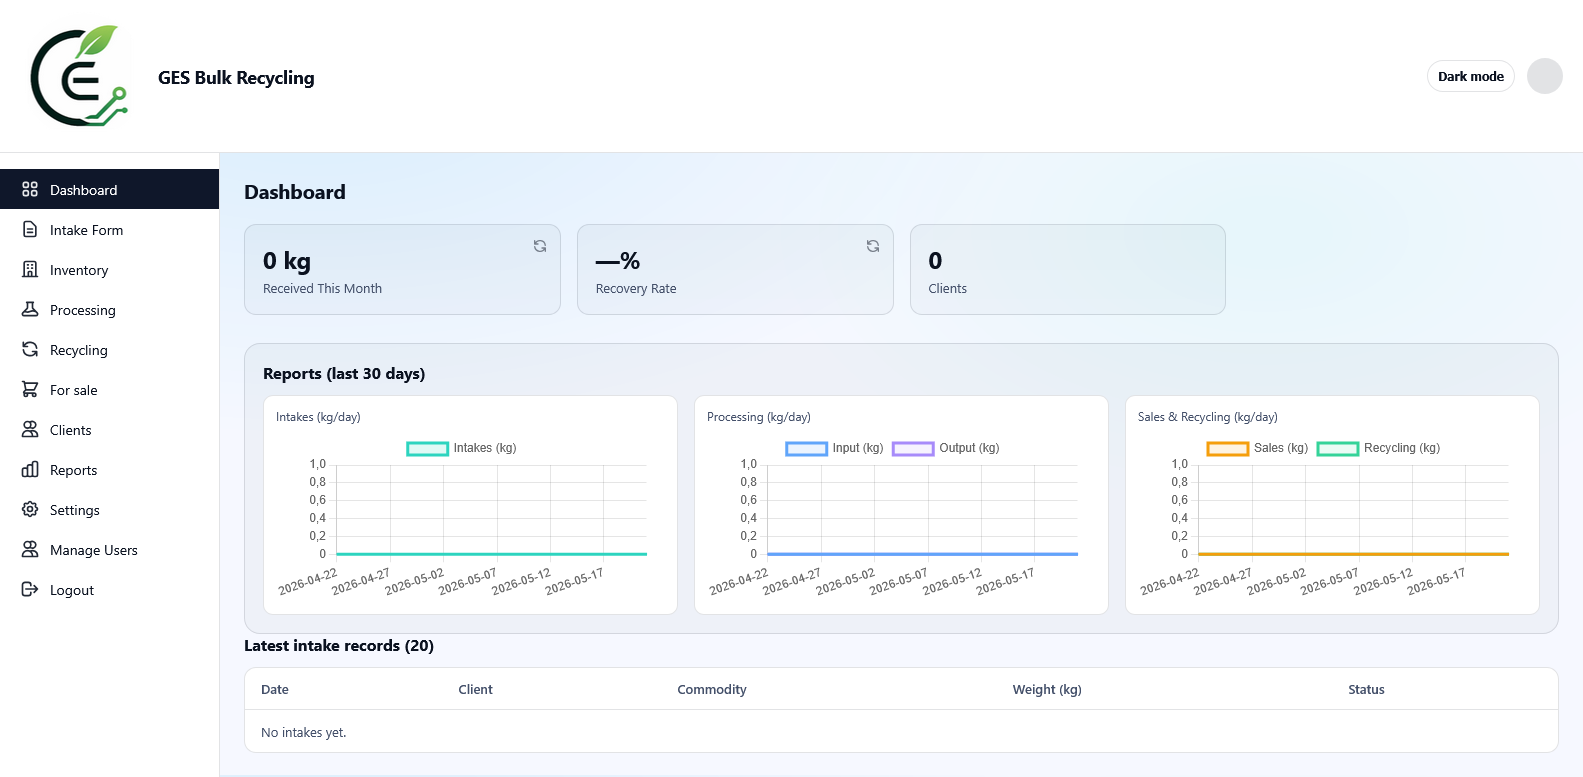Go to Inventory

[x=110, y=269]
